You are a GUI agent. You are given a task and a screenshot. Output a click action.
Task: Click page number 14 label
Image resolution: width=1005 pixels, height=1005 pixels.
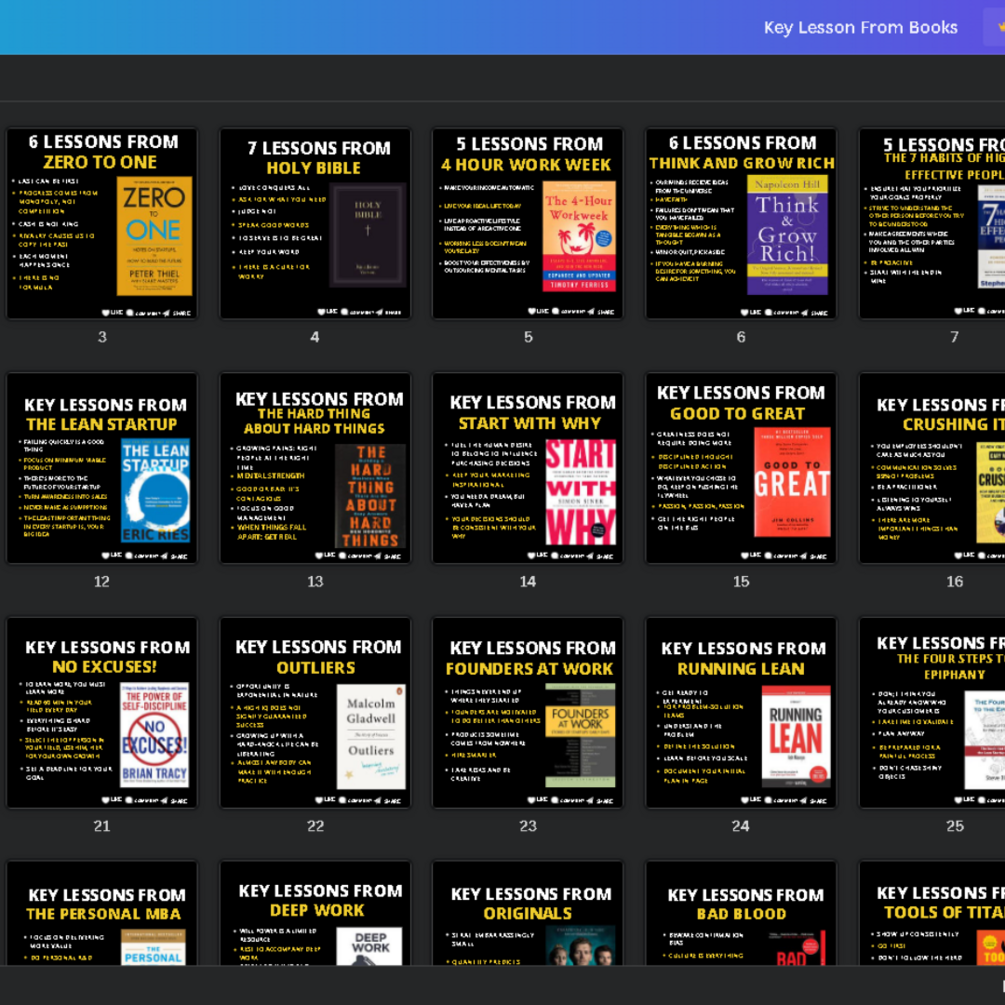point(528,582)
